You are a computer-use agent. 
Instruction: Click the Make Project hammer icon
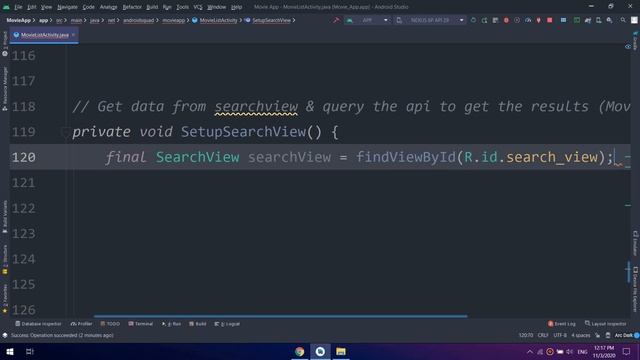(336, 20)
